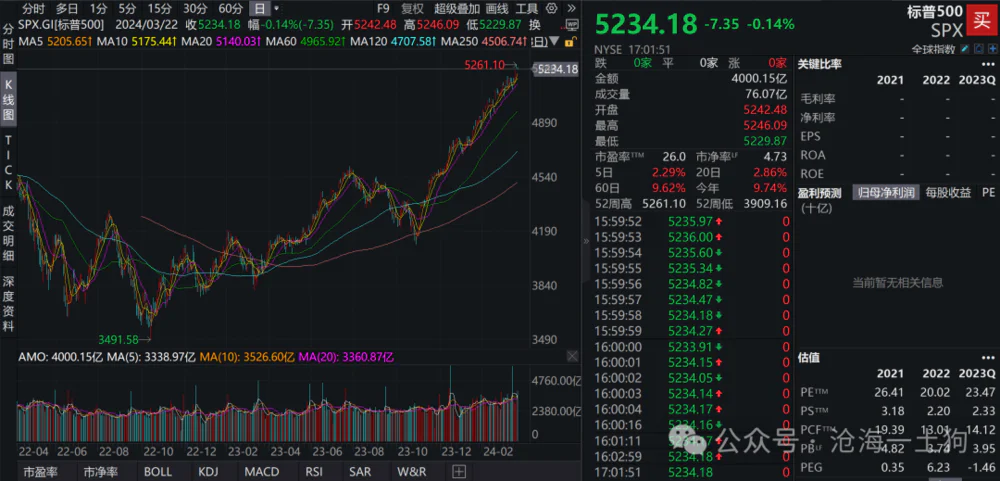
Task: Select 归母净利润 forecast tab
Action: tap(886, 193)
